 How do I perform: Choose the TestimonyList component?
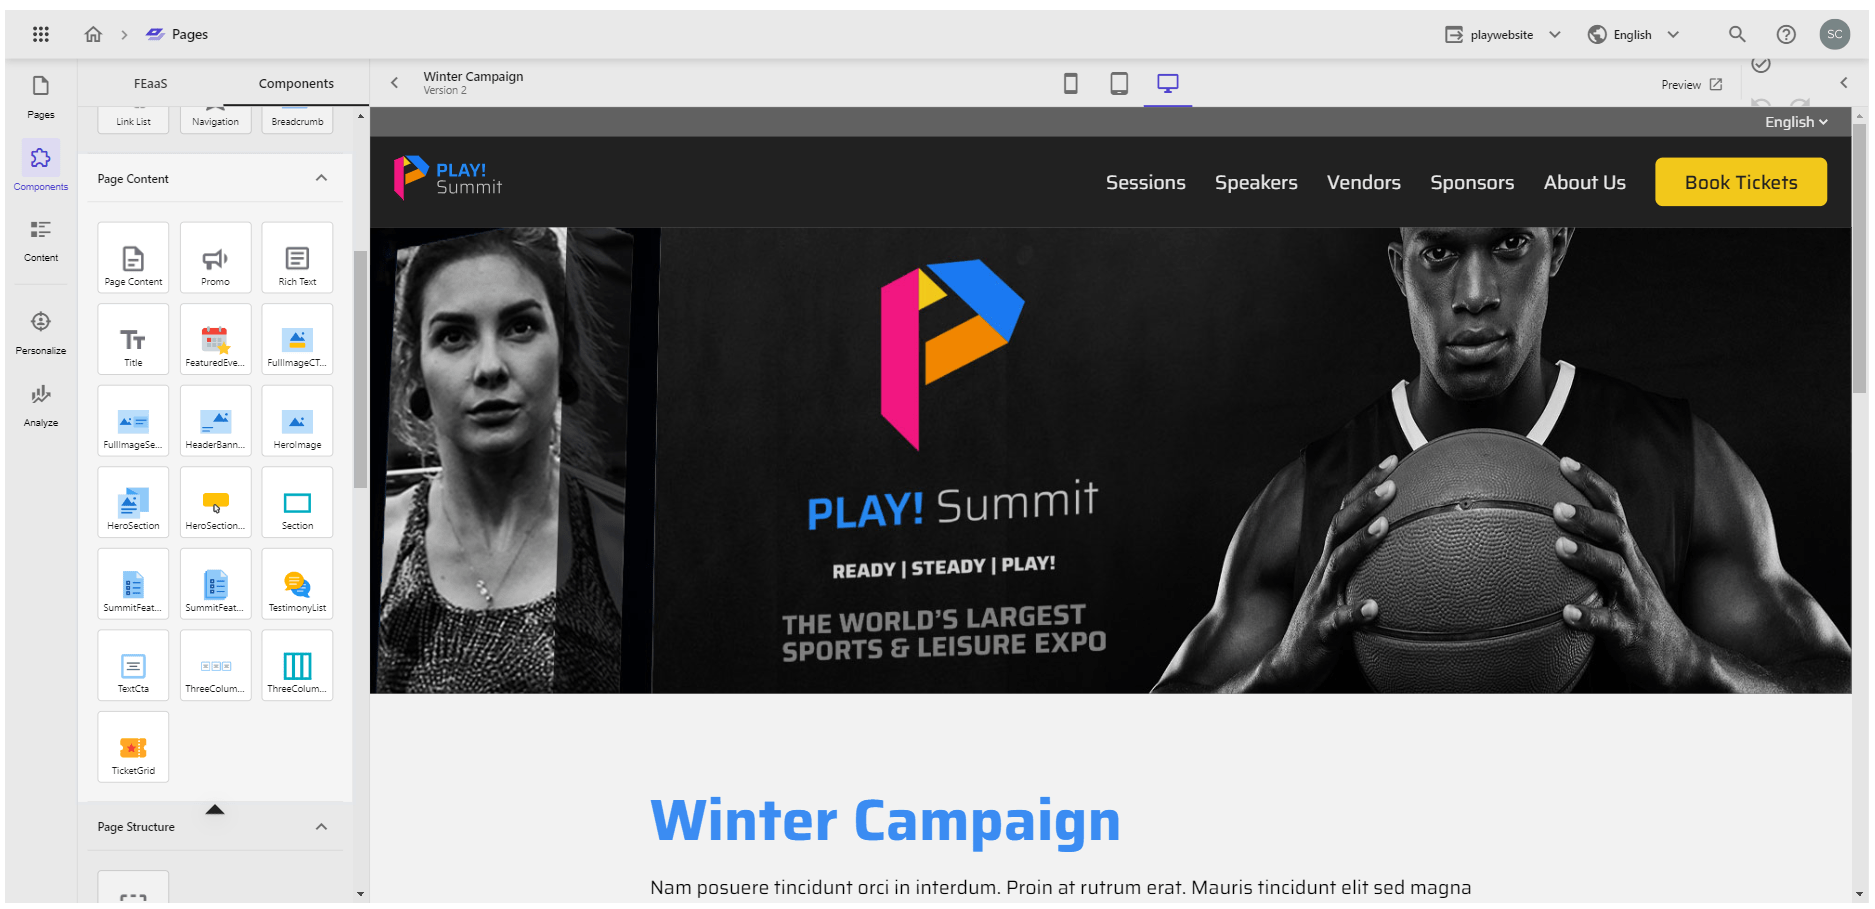tap(297, 584)
